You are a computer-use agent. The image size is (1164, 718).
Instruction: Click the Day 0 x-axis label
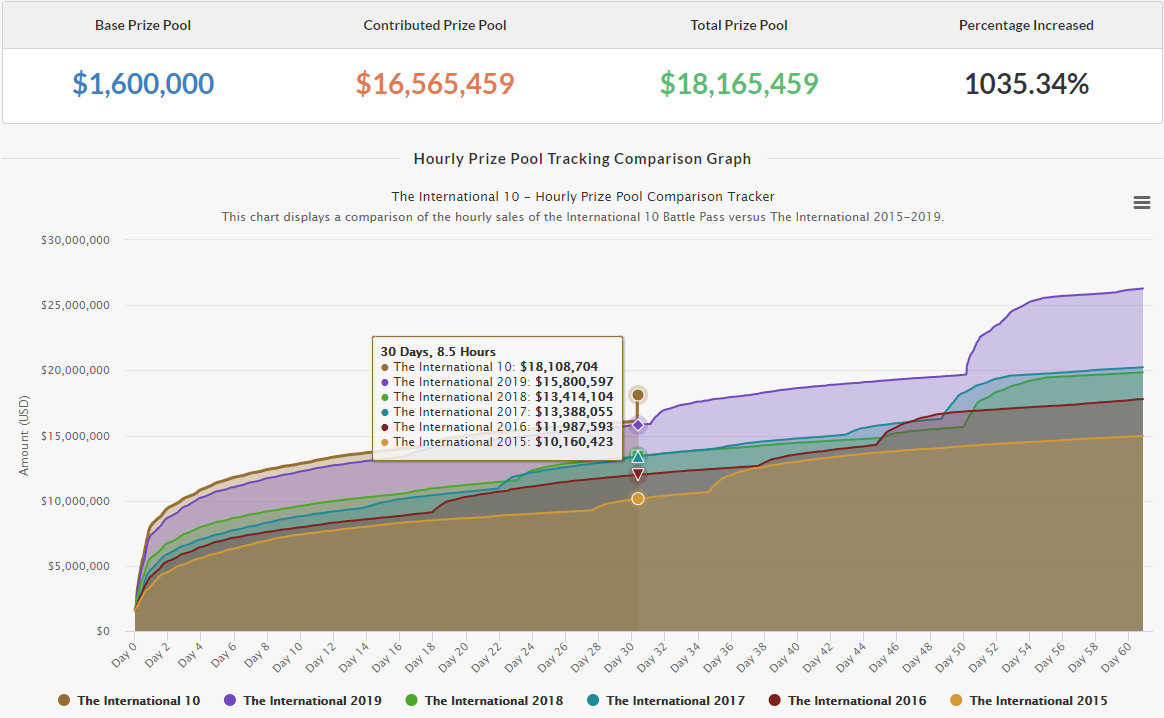[124, 654]
